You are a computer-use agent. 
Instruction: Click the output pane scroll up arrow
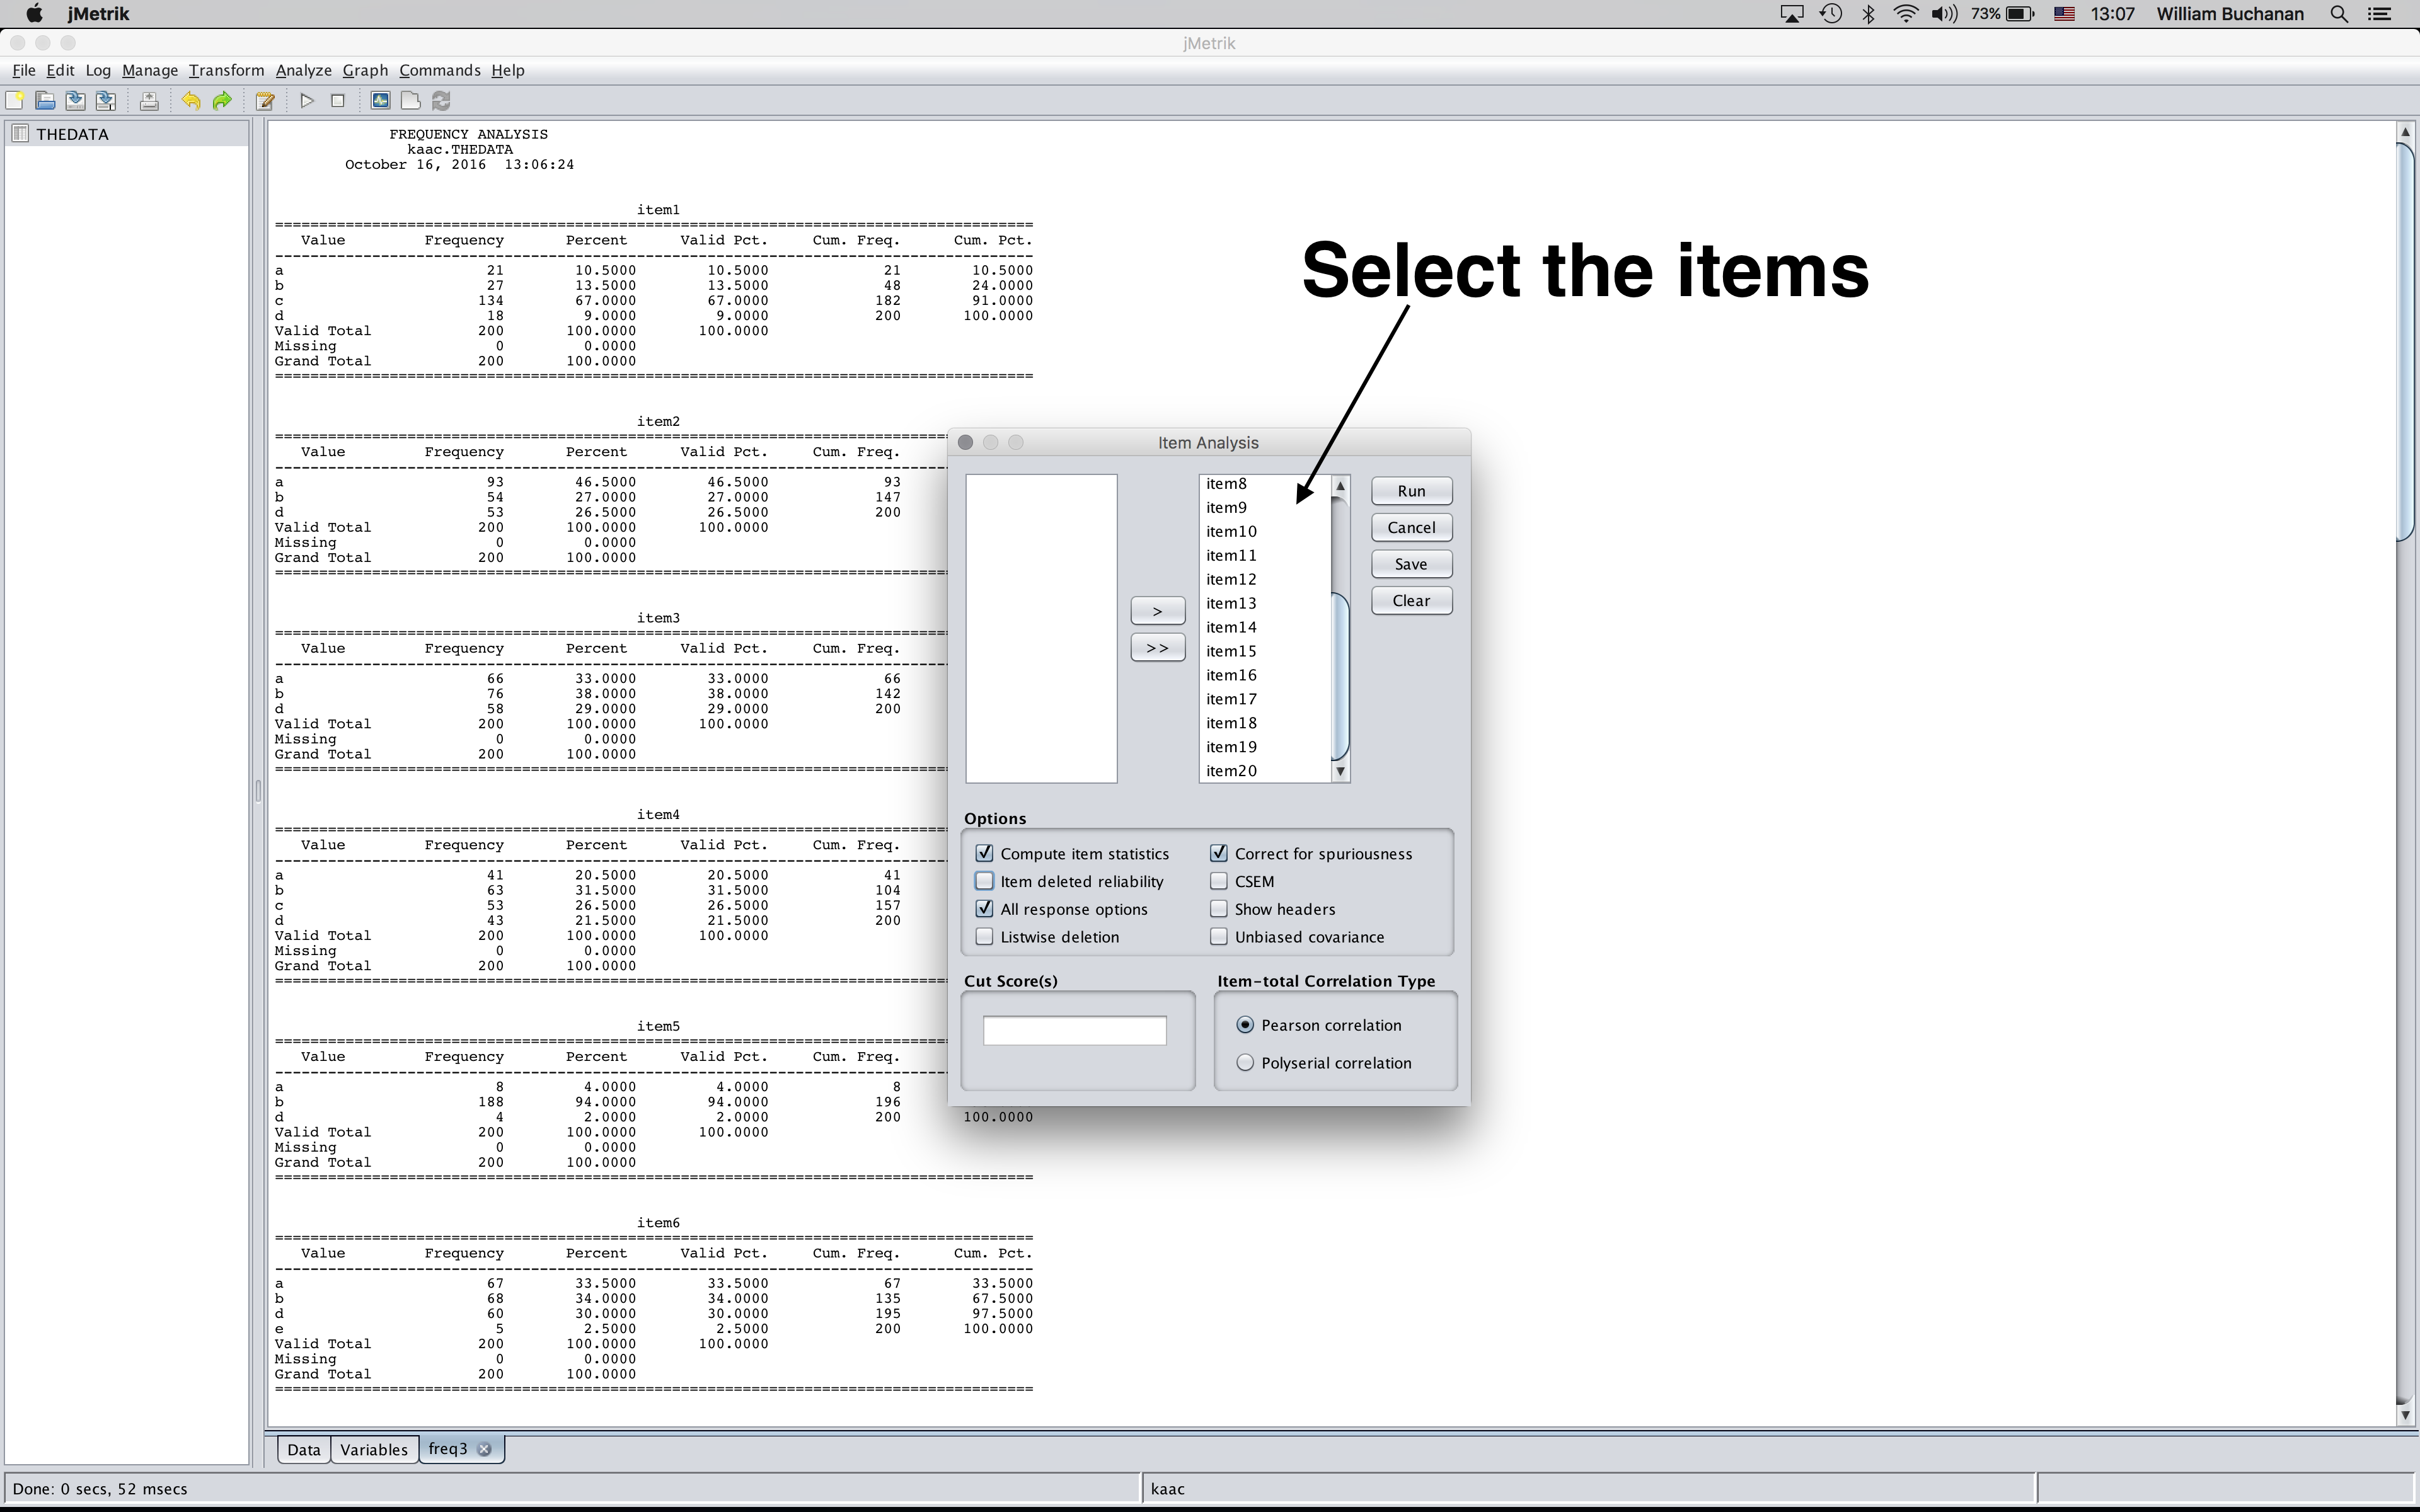[x=2405, y=132]
